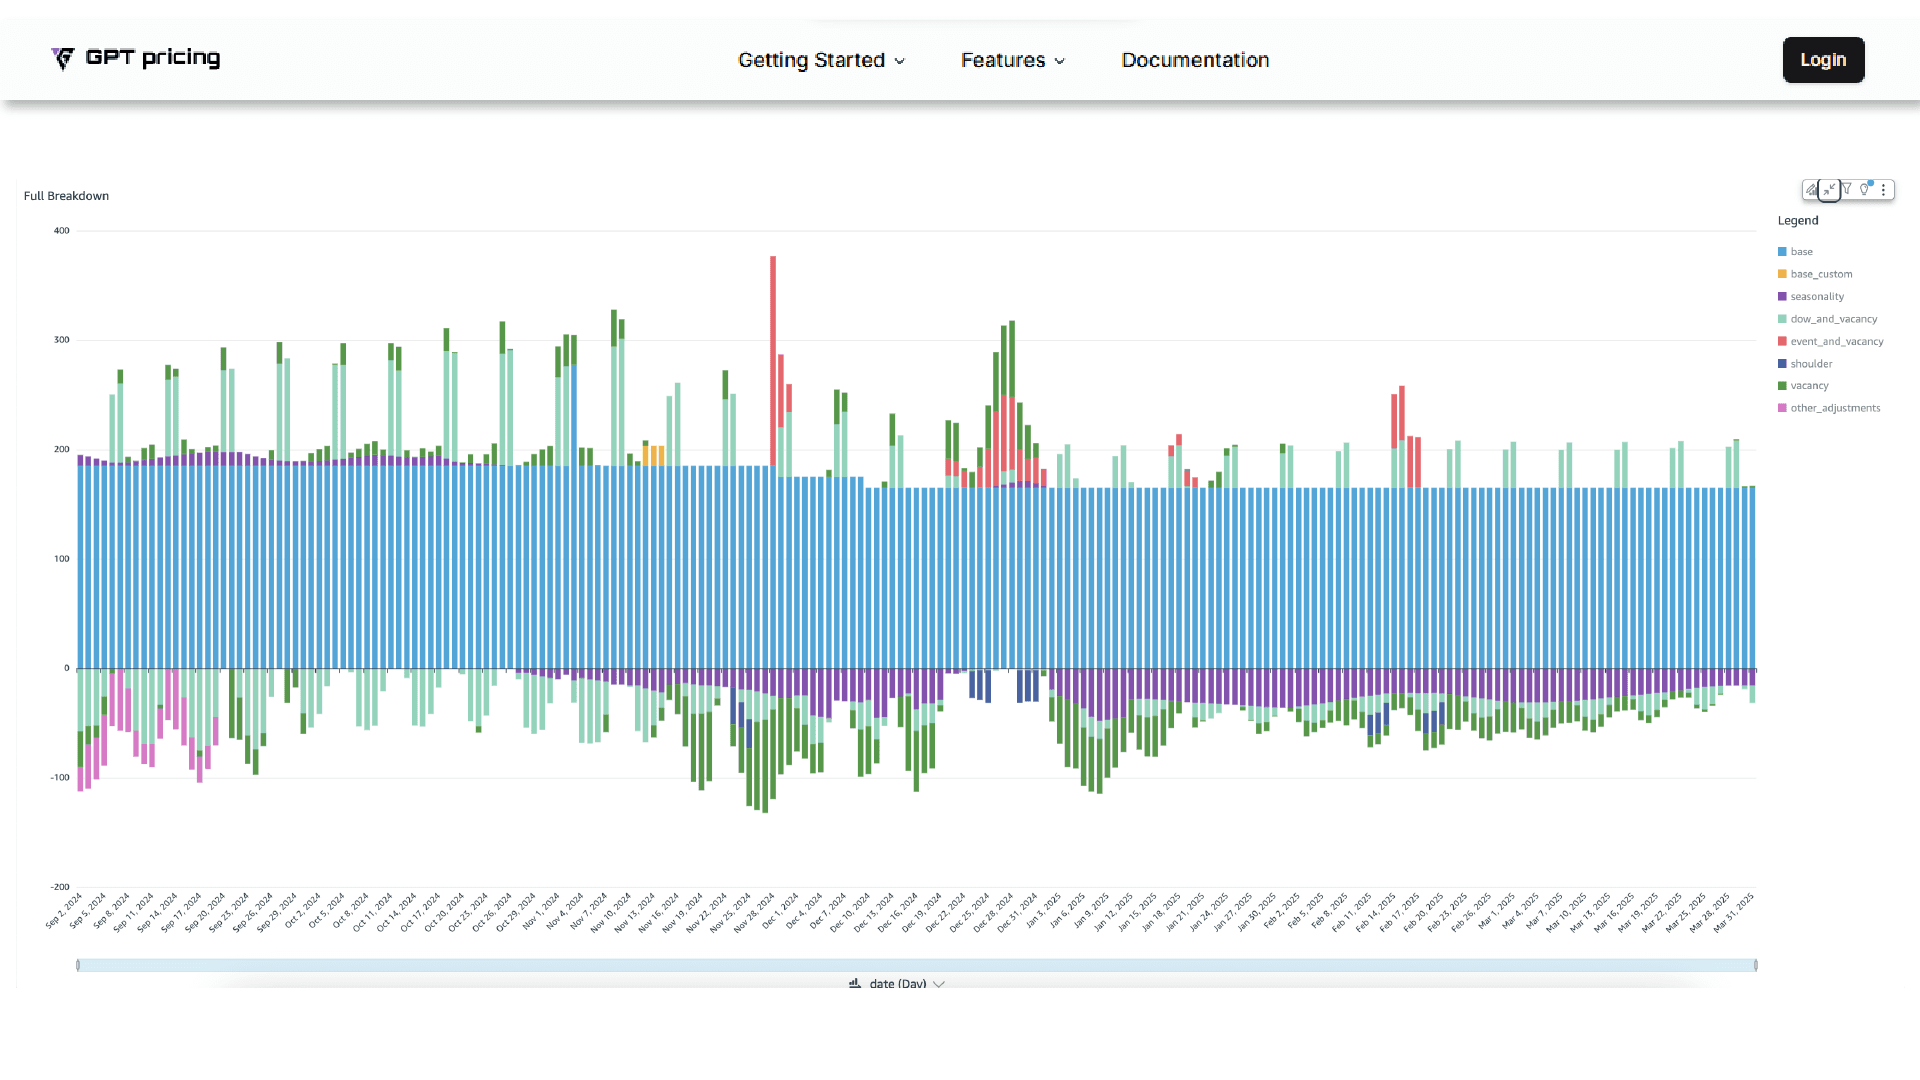Expand the Features dropdown menu

coord(1012,60)
